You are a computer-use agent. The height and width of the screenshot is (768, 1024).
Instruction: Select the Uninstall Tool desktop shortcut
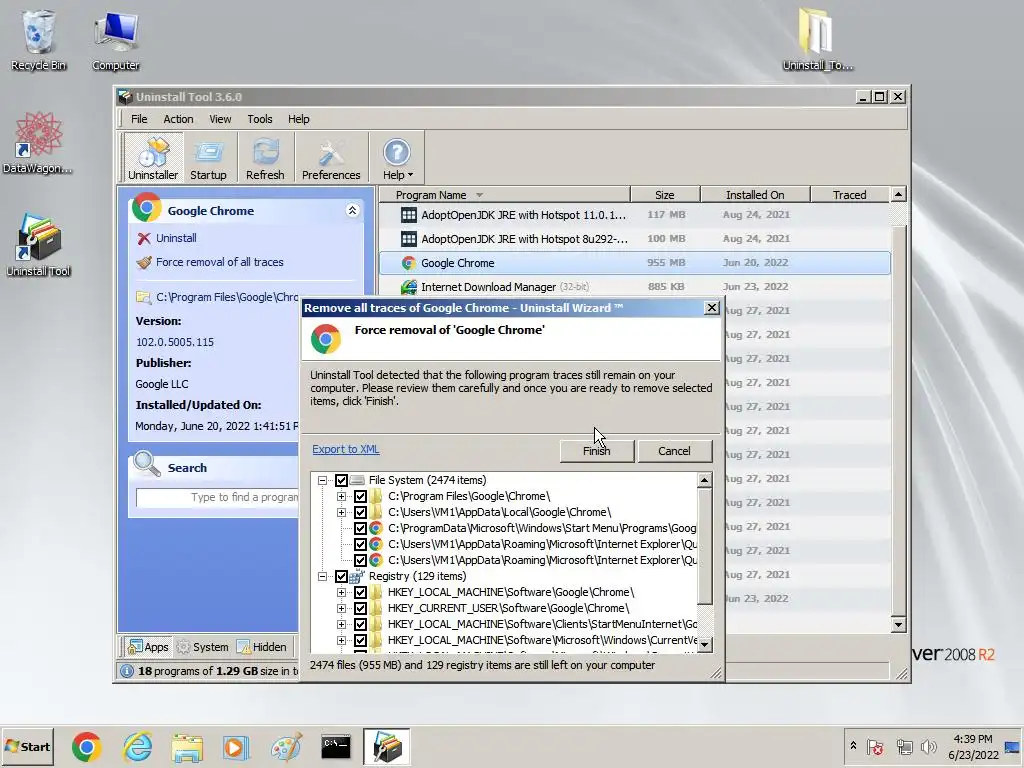click(39, 246)
